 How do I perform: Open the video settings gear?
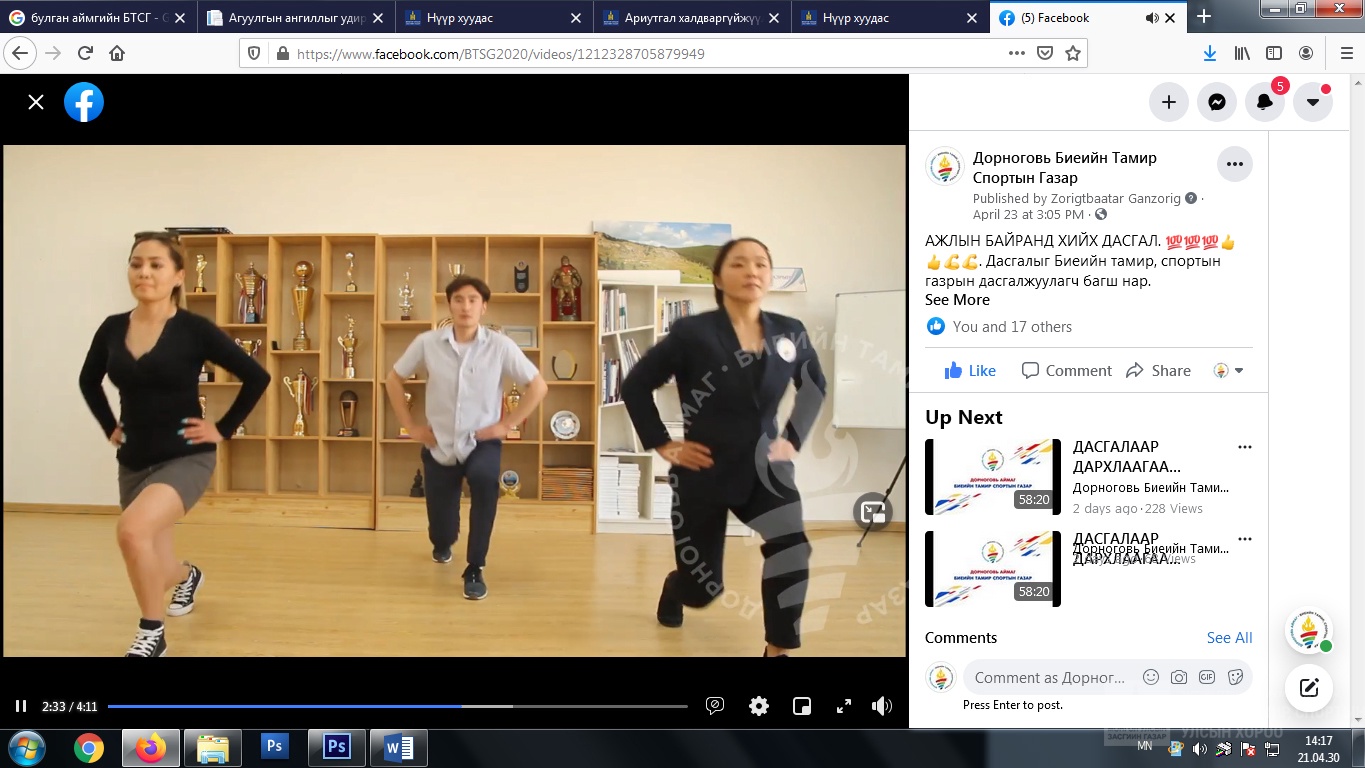click(759, 706)
